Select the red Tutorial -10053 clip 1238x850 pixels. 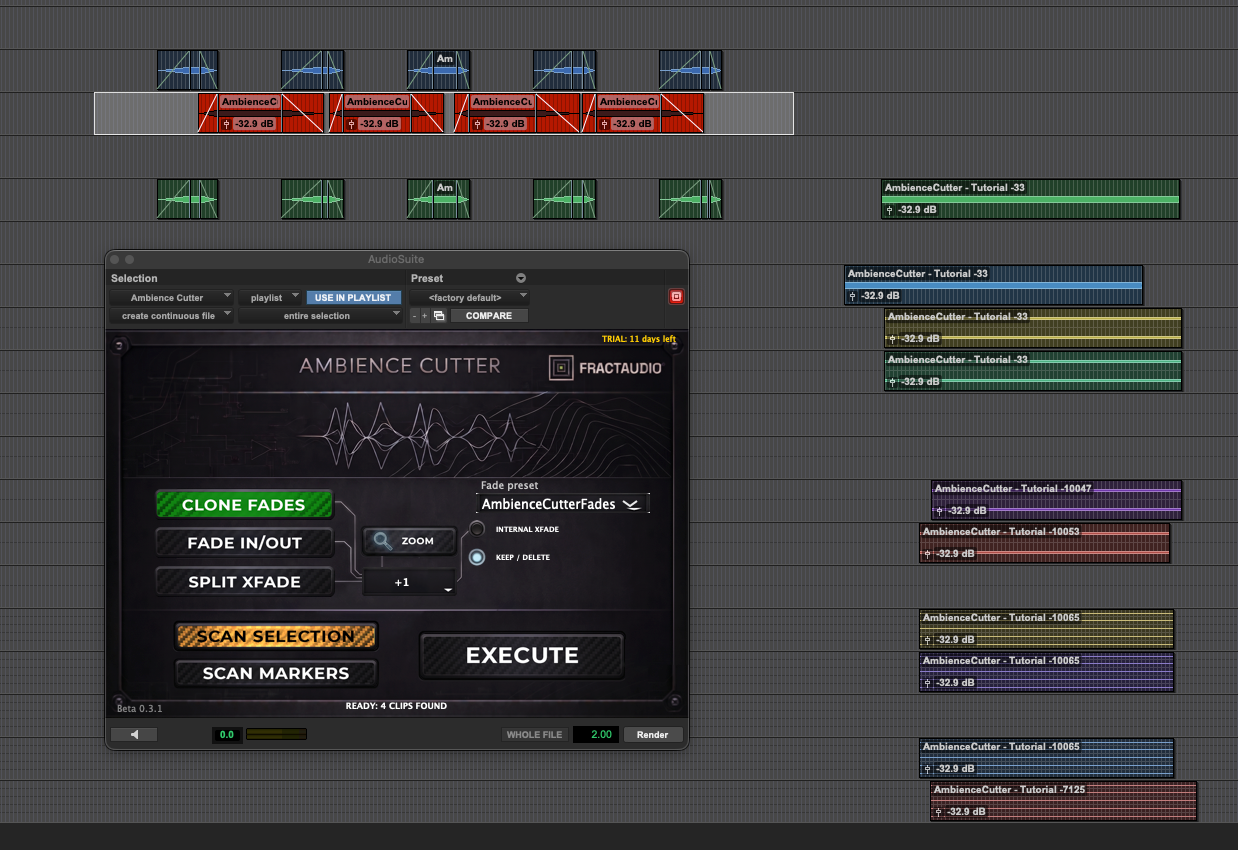point(1044,543)
